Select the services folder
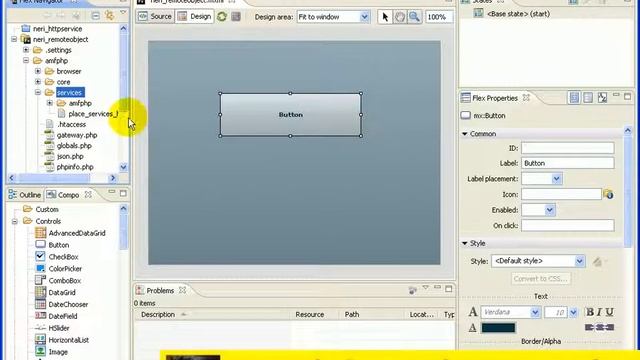Viewport: 640px width, 360px height. [69, 93]
